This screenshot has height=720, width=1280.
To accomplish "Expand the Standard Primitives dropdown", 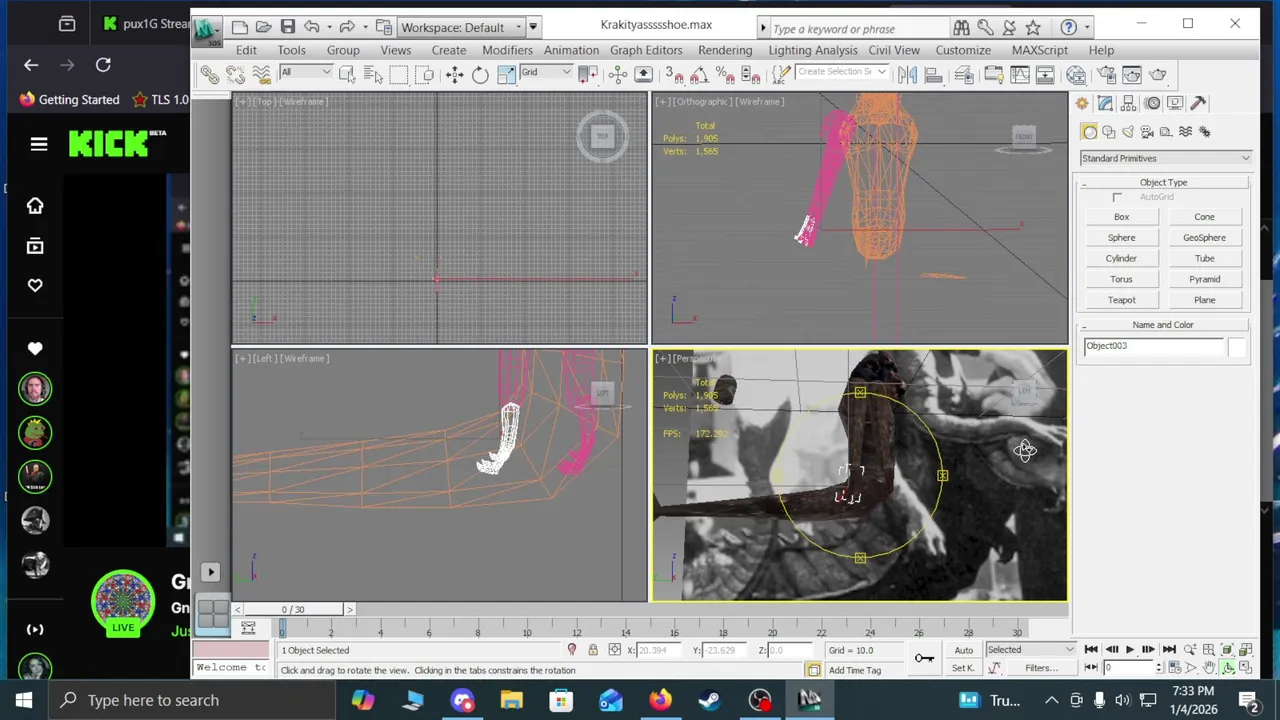I will (1165, 158).
